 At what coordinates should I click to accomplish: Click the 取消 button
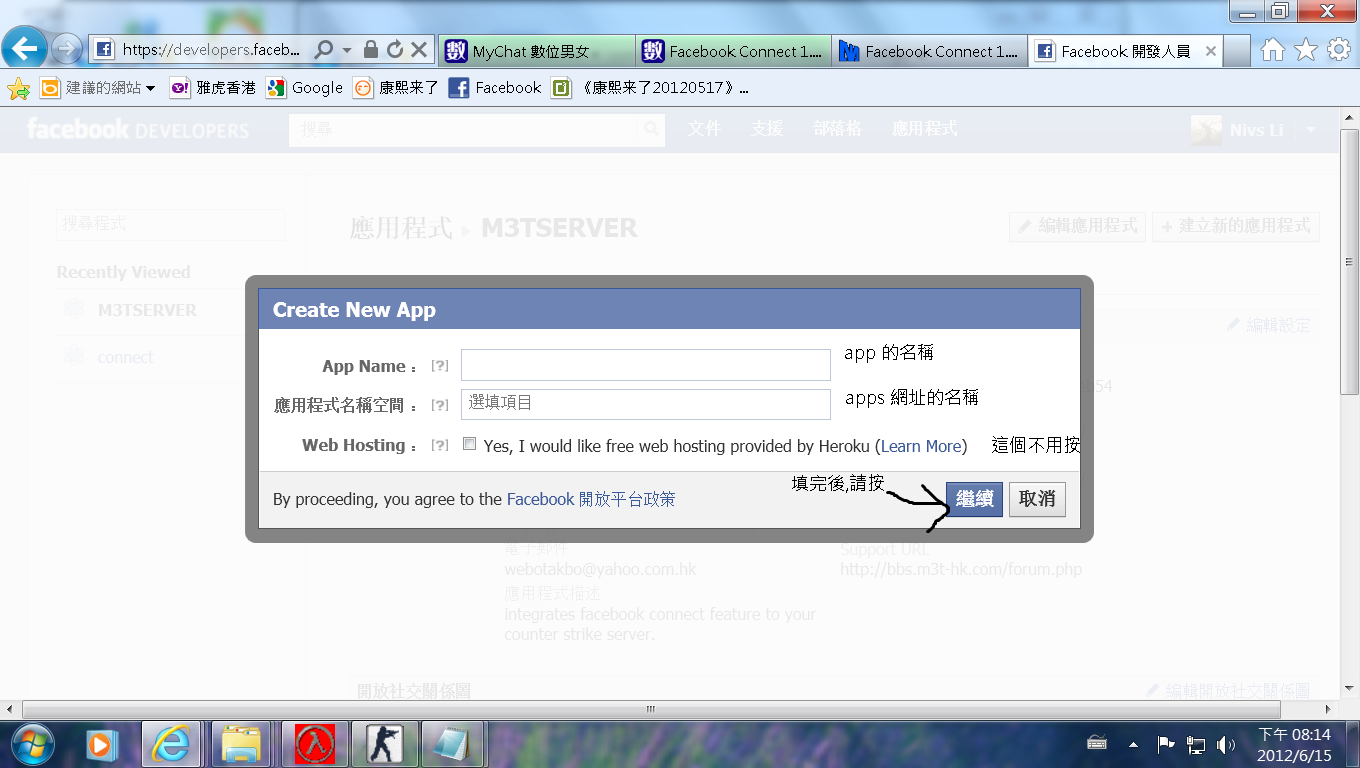click(x=1037, y=499)
